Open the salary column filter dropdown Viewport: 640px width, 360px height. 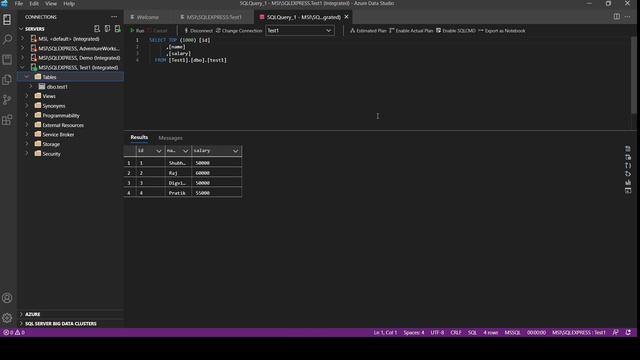[236, 151]
